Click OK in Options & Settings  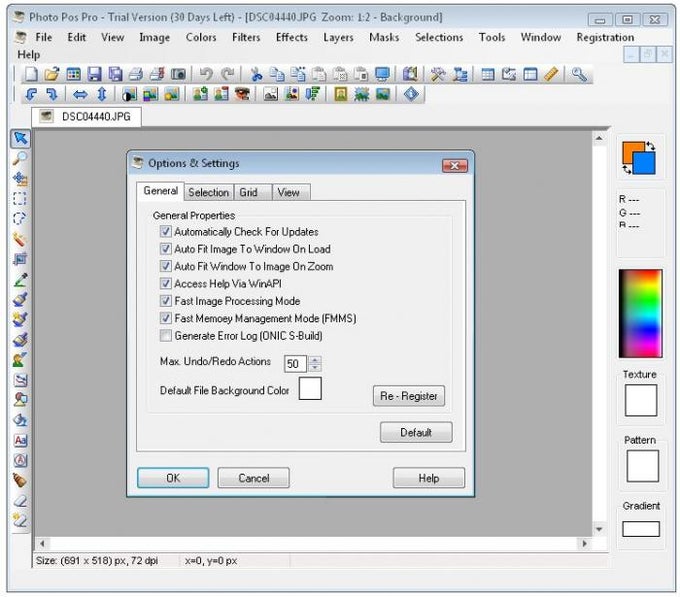pyautogui.click(x=173, y=478)
